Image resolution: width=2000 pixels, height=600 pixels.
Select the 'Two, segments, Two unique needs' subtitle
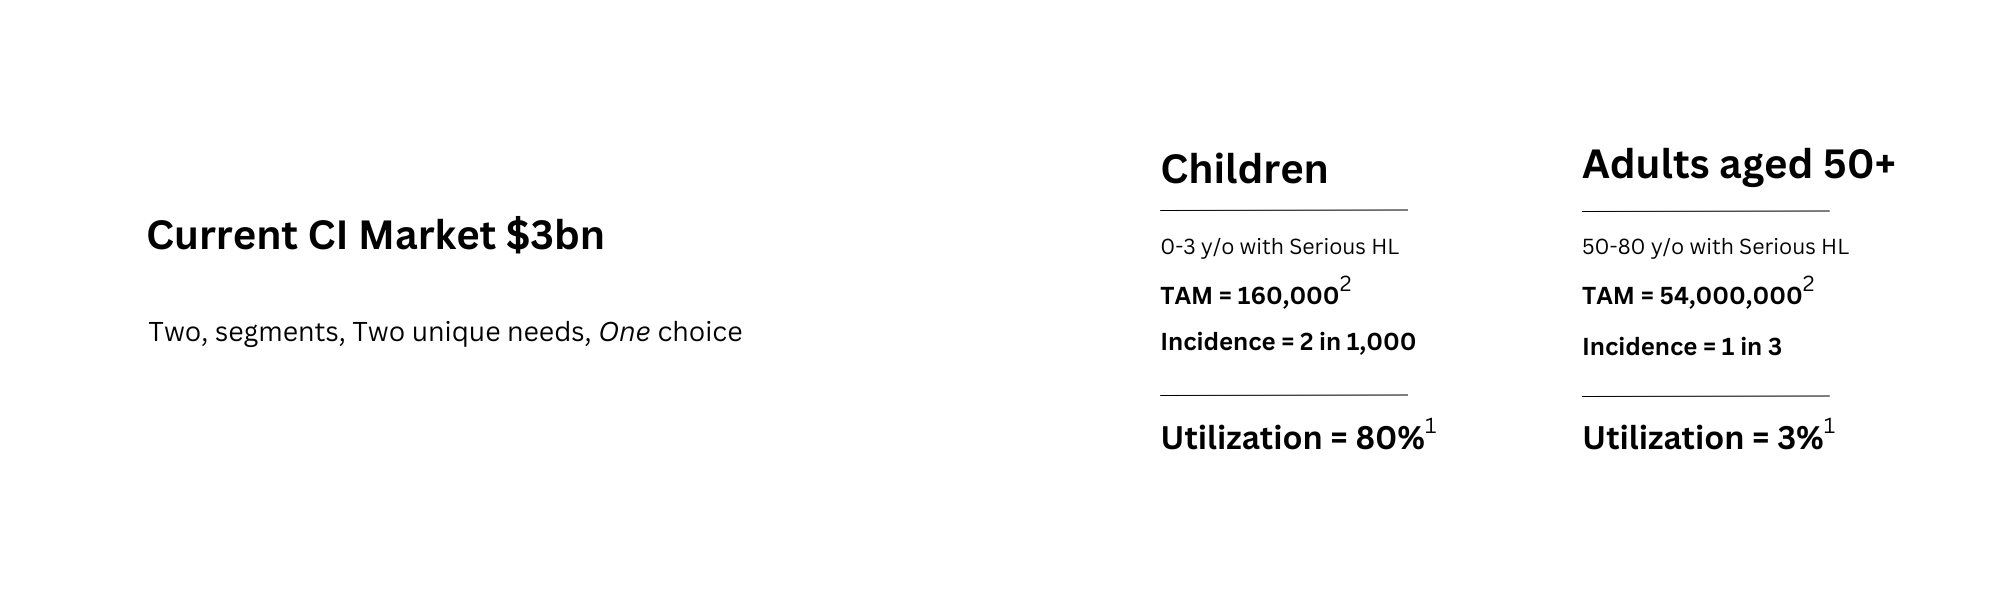pos(369,332)
